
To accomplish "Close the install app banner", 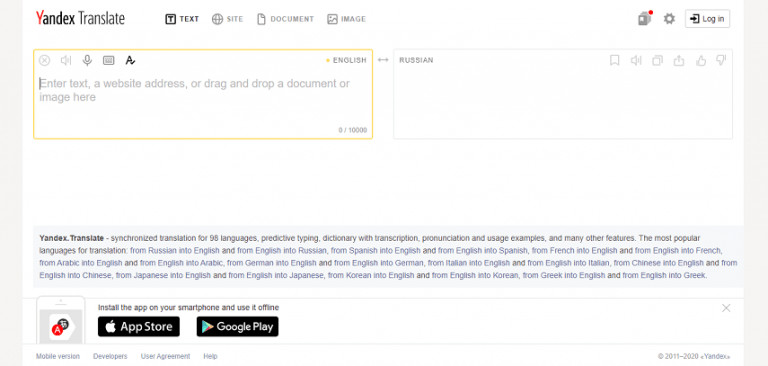I will [x=726, y=308].
